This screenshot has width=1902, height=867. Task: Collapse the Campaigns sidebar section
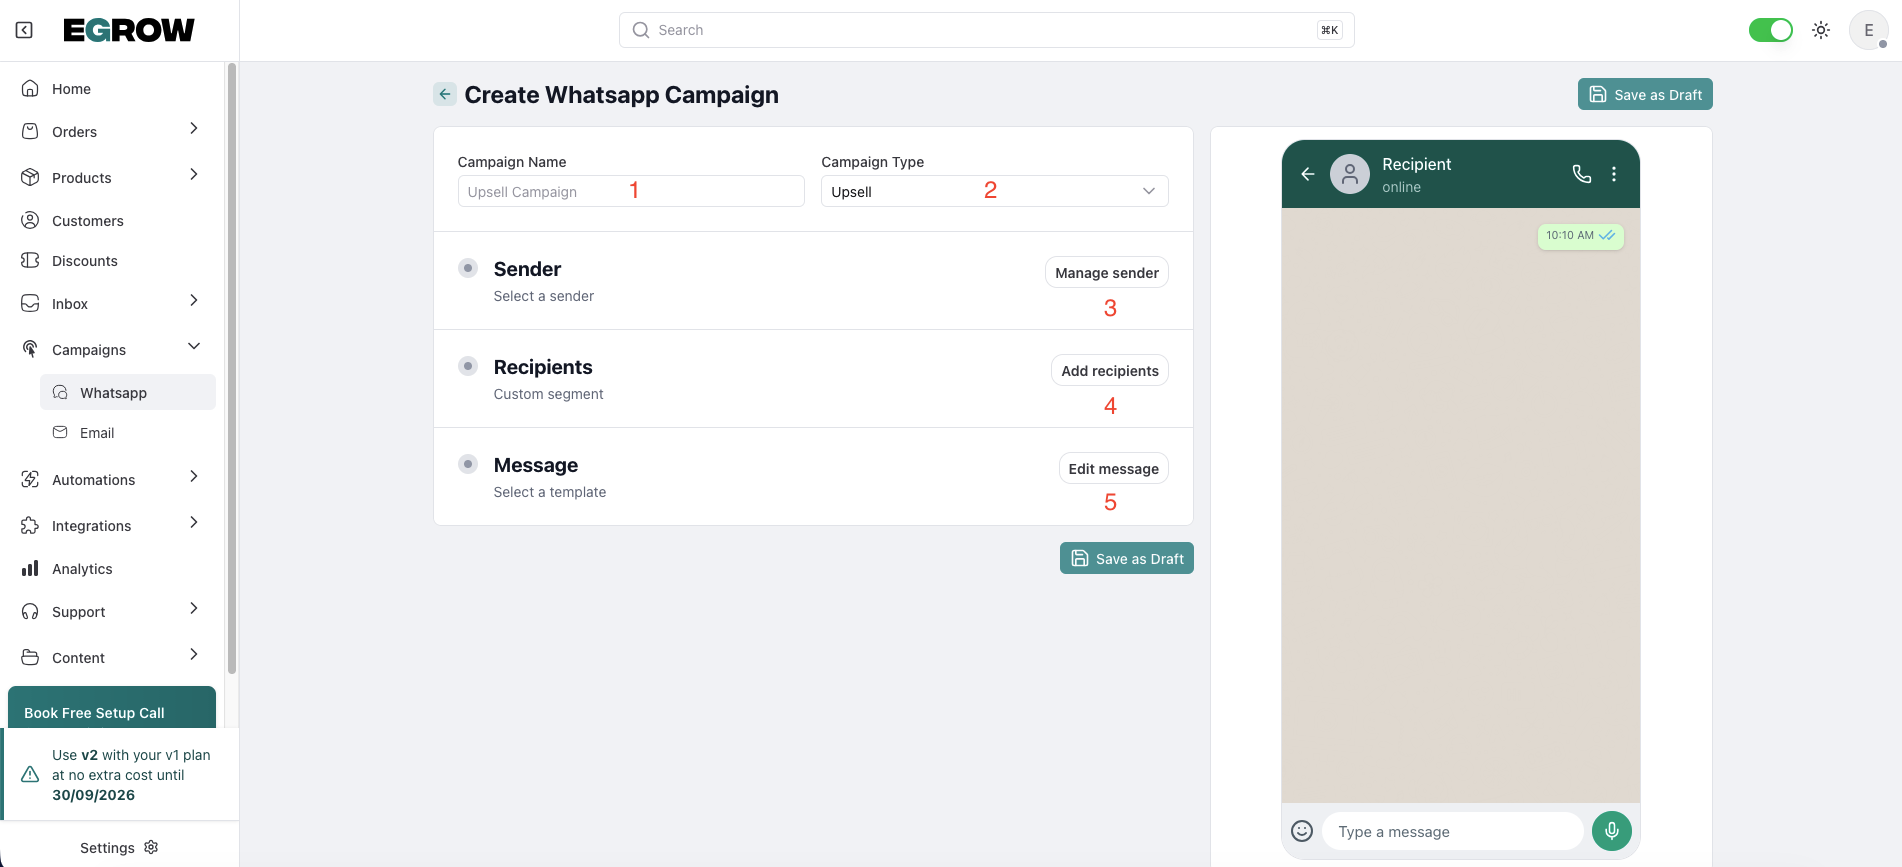coord(194,347)
